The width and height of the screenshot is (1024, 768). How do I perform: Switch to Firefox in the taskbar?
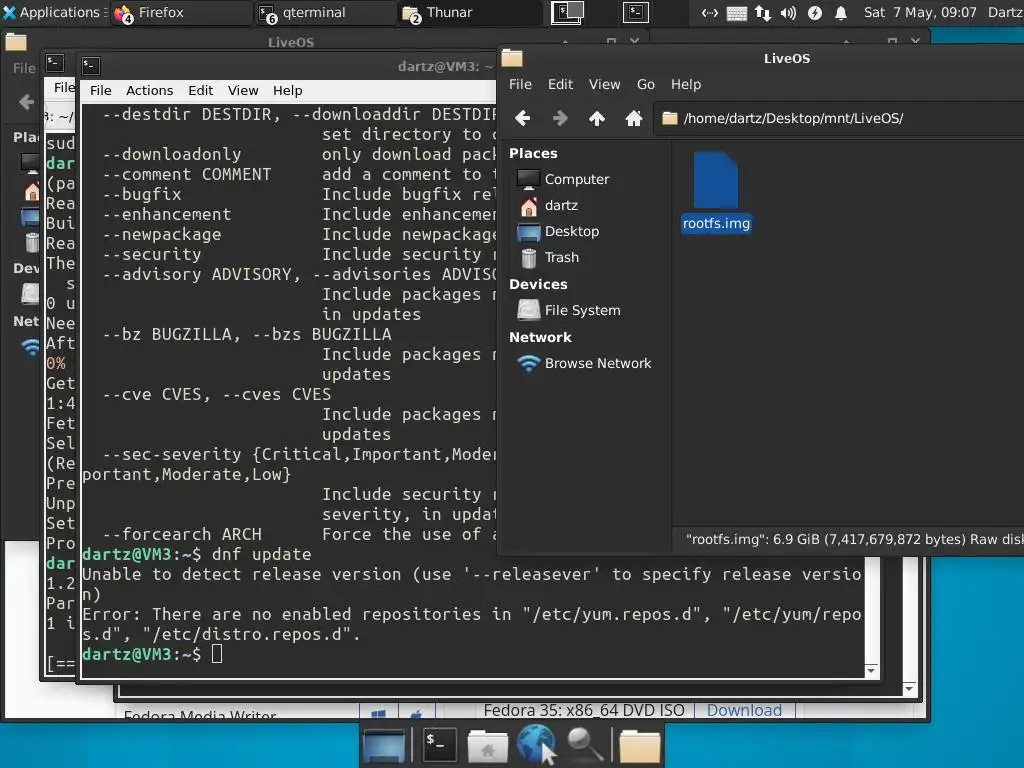tap(182, 12)
